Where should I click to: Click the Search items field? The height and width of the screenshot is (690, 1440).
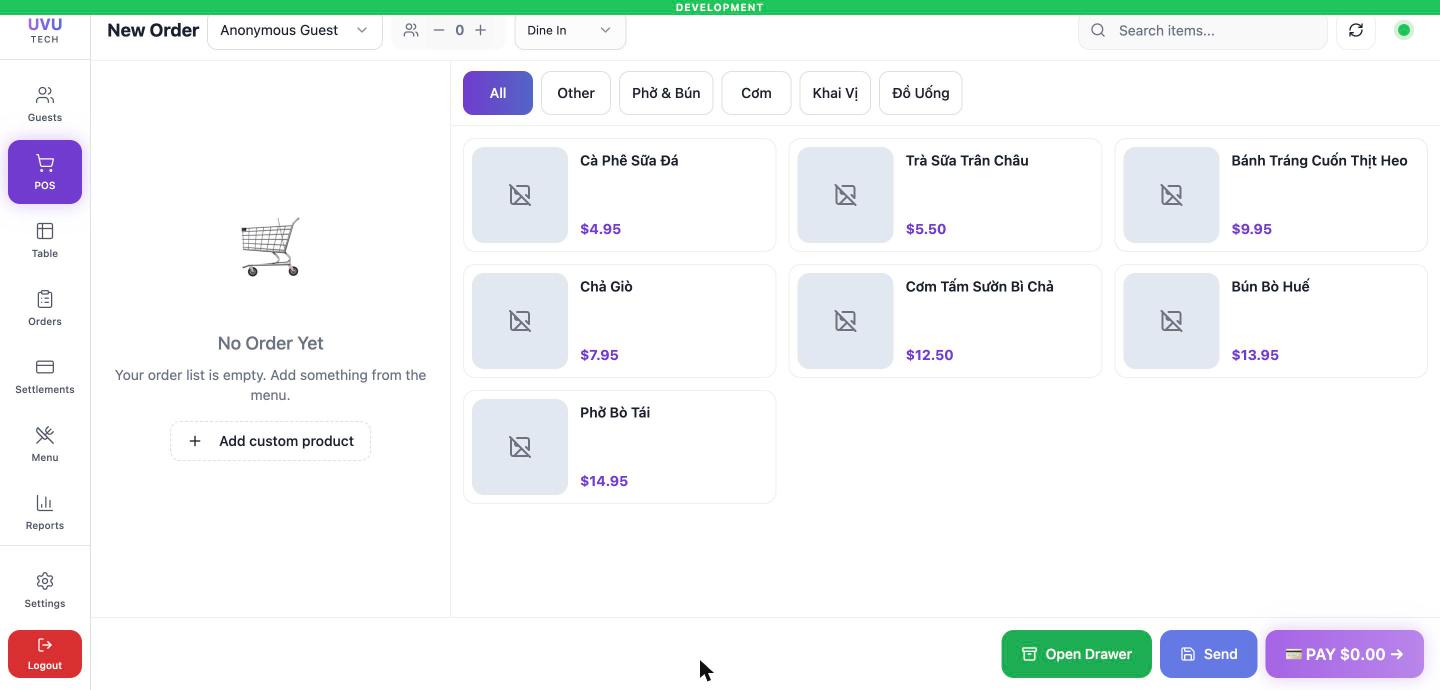point(1203,30)
